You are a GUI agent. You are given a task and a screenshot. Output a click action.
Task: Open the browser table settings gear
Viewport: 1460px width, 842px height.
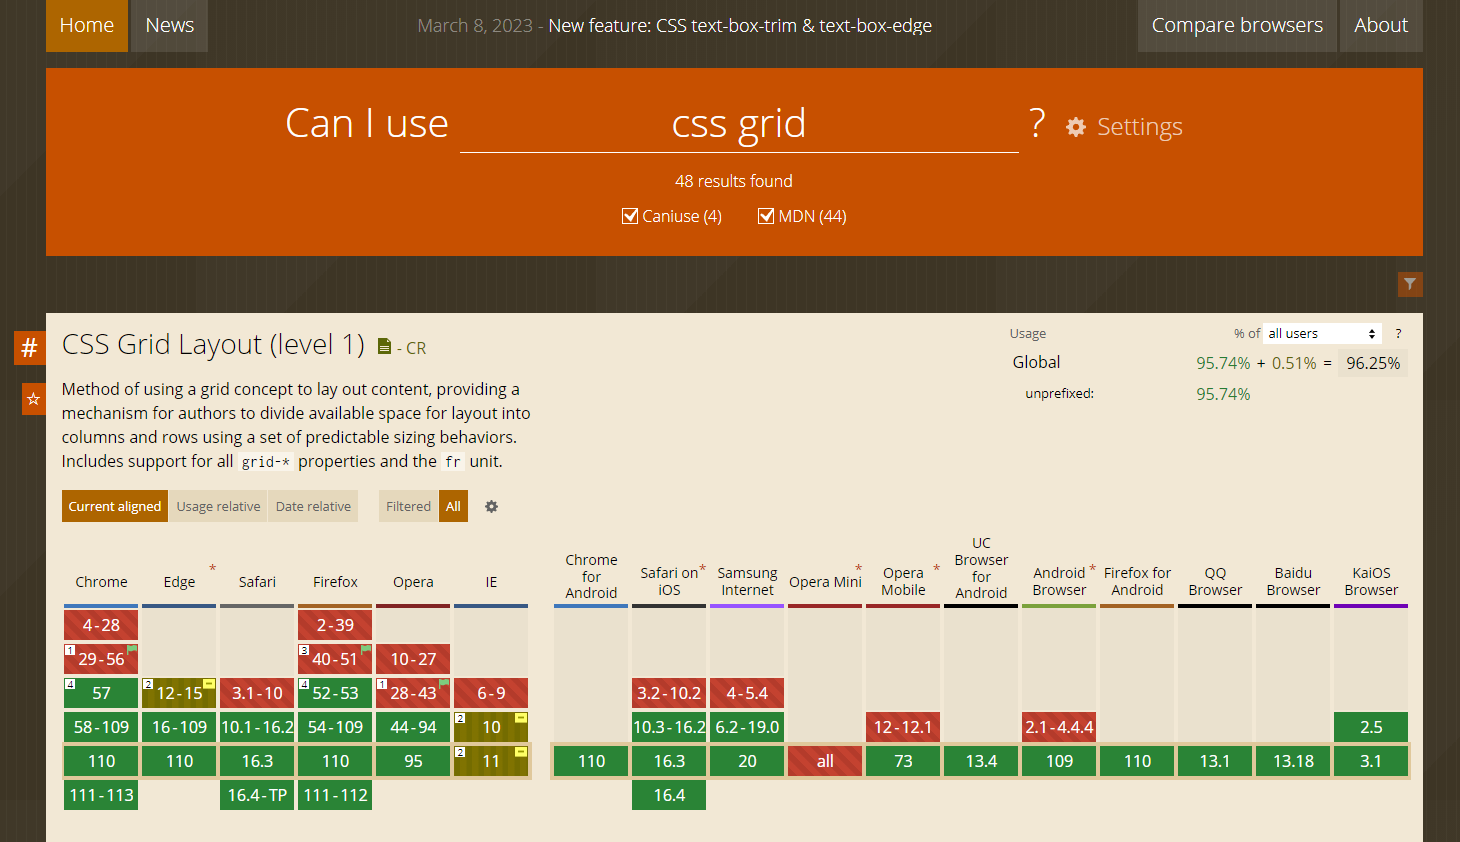click(491, 507)
